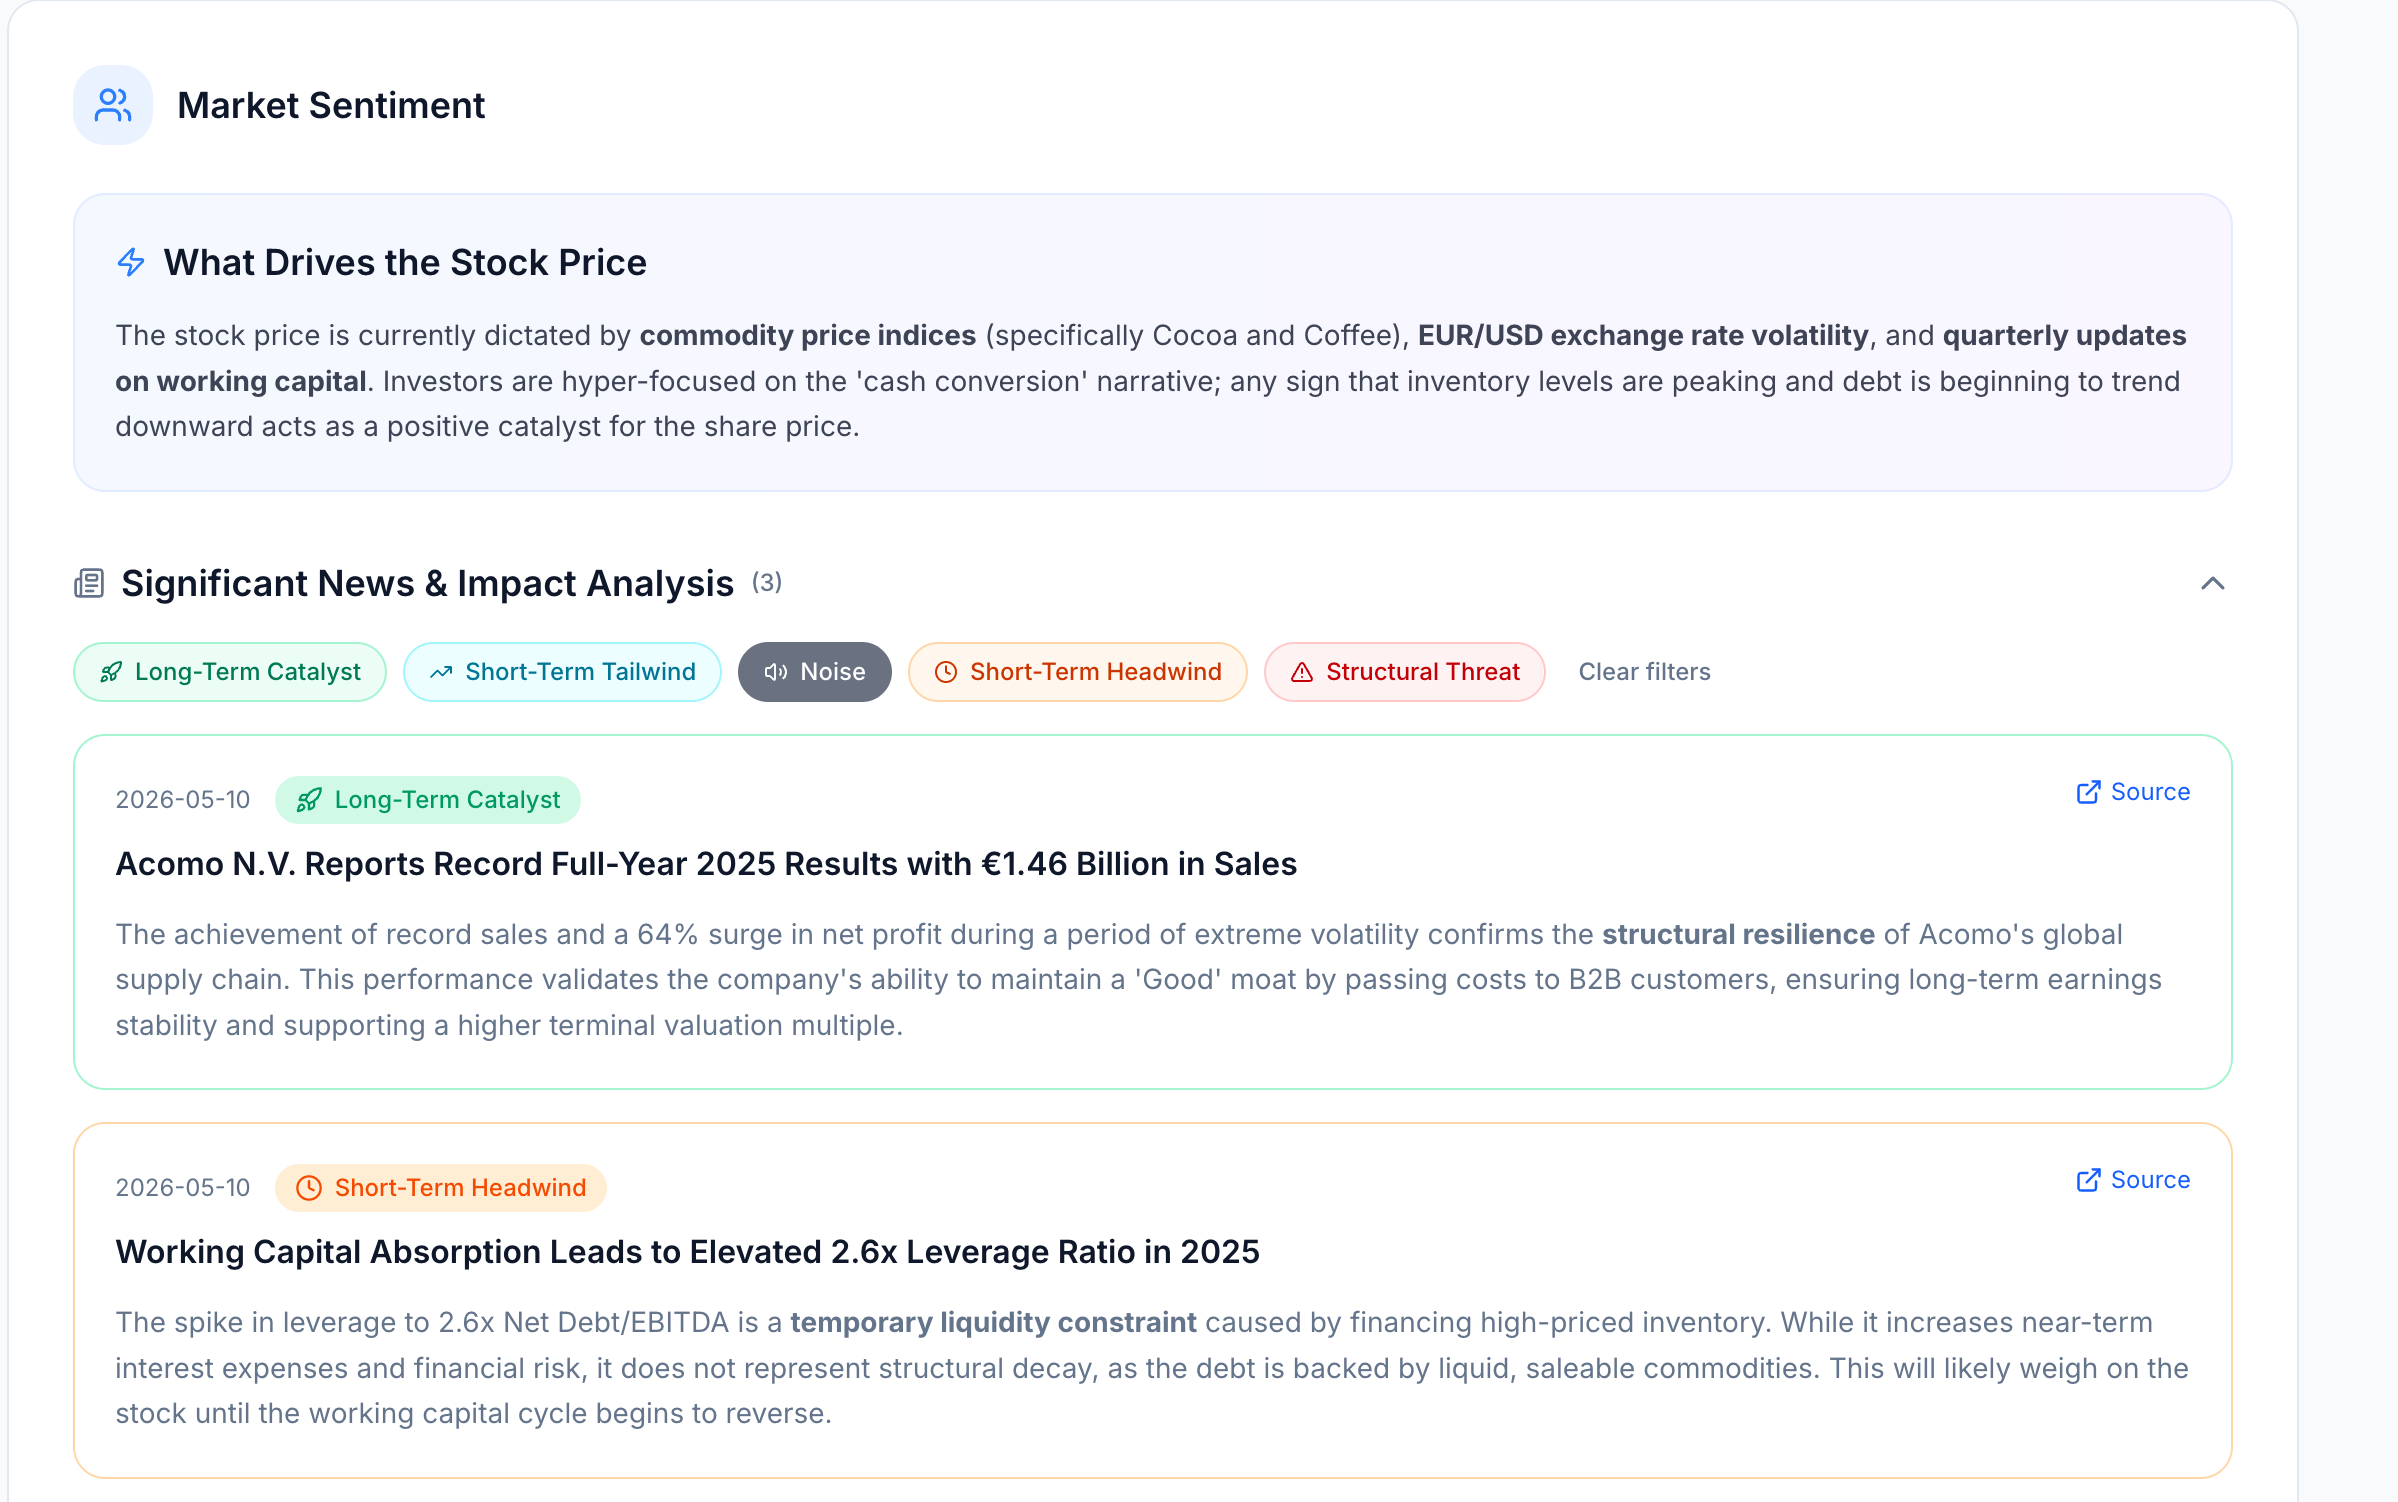This screenshot has height=1502, width=2398.
Task: Toggle the Short-Term Tailwind filter chip
Action: tap(562, 672)
